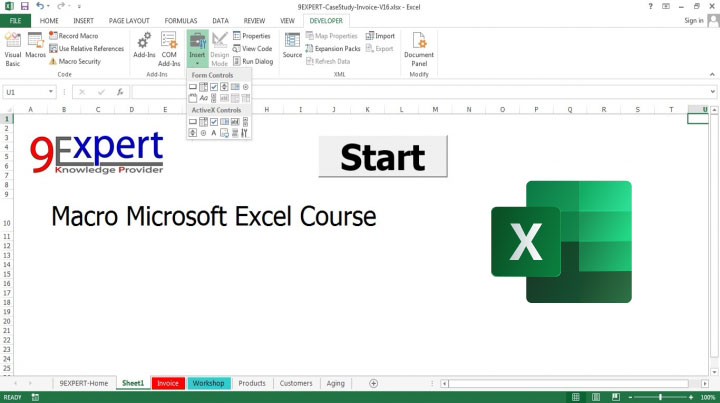Customize the Quick Access Toolbar dropdown
Image resolution: width=720 pixels, height=403 pixels.
pyautogui.click(x=79, y=6)
